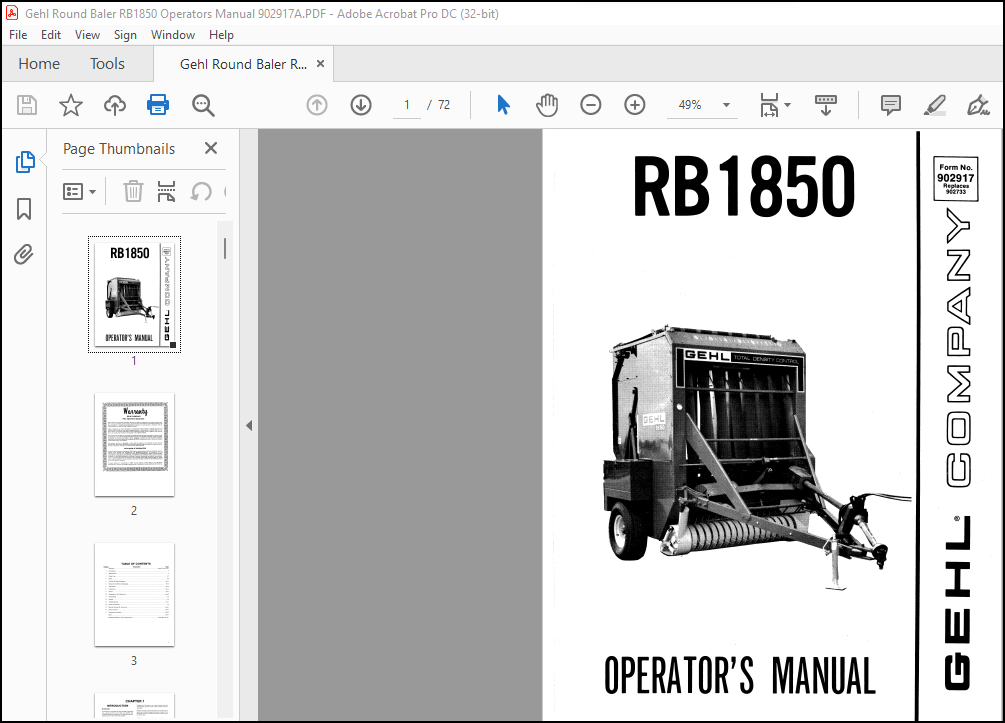Select page 3 table of contents thumbnail
1005x723 pixels.
tap(135, 594)
